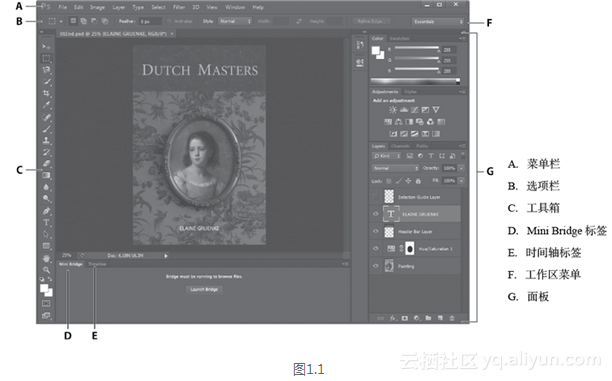The image size is (612, 381).
Task: Select the Eyedropper tool
Action: coord(46,105)
